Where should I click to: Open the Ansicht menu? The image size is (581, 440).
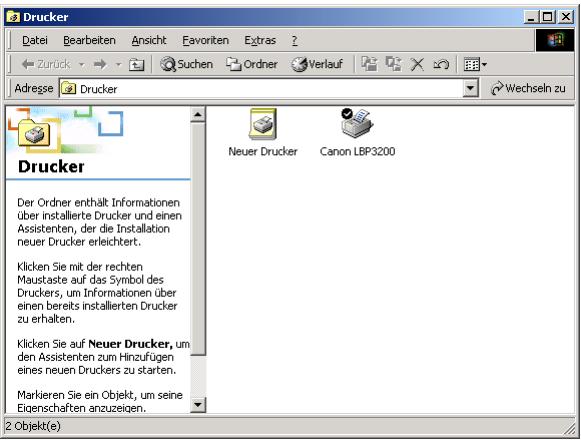(x=149, y=40)
